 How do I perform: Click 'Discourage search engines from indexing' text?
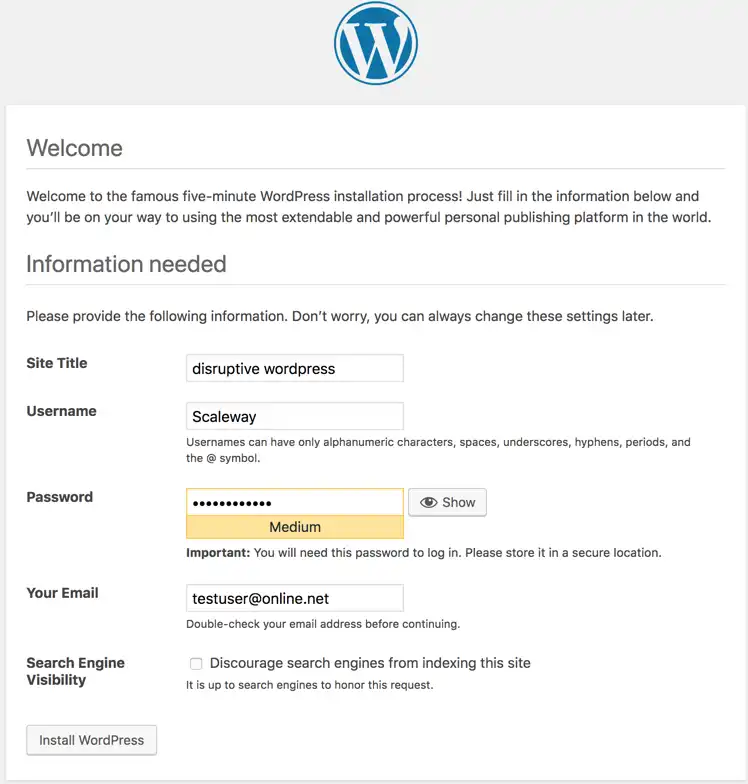point(370,663)
